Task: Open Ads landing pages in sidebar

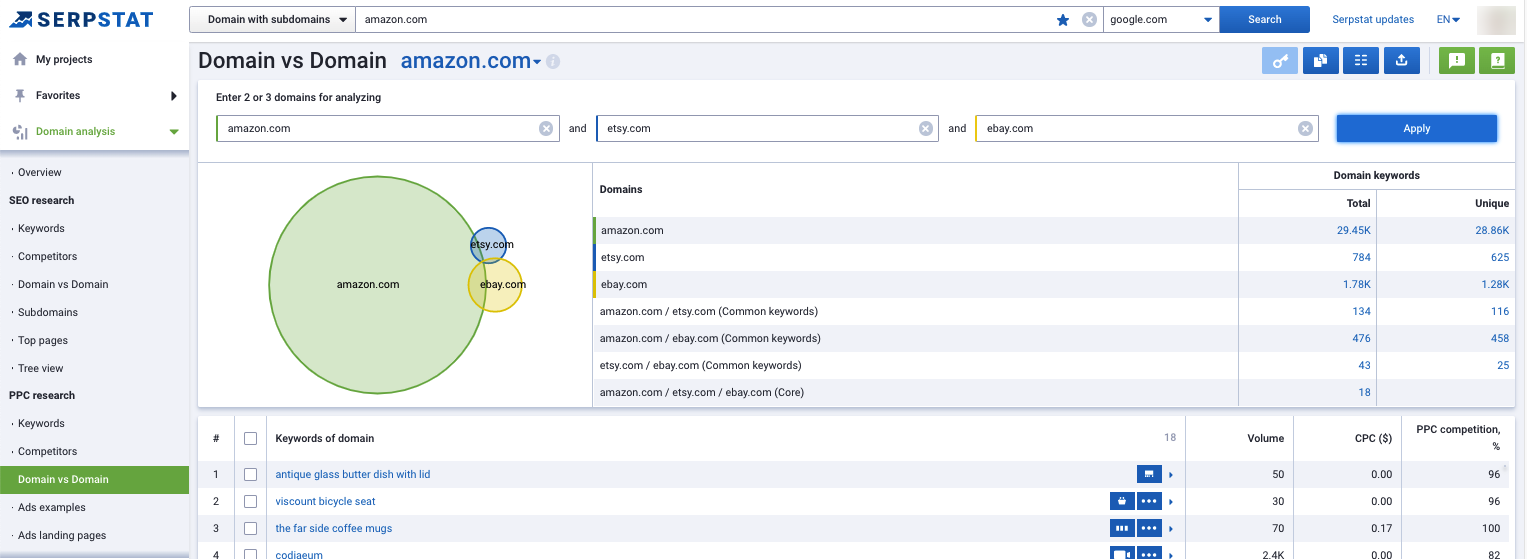Action: coord(62,535)
